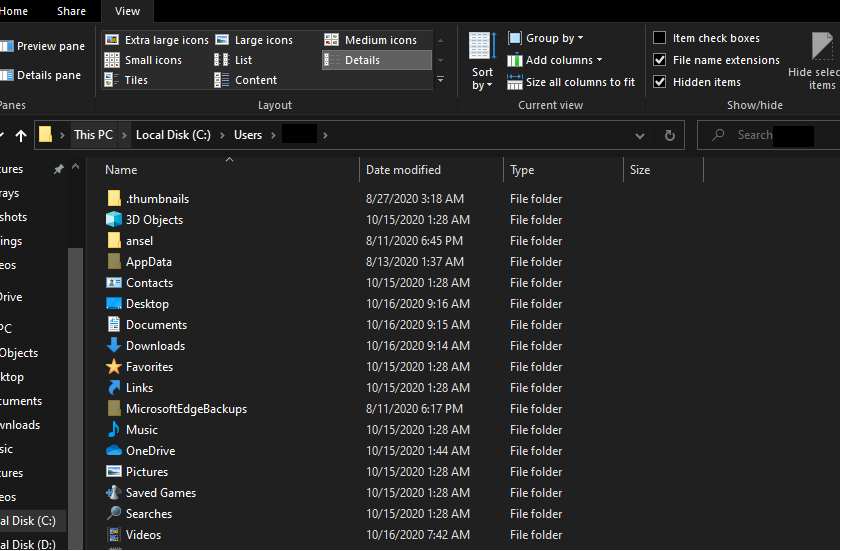Open the Home ribbon tab

[15, 11]
